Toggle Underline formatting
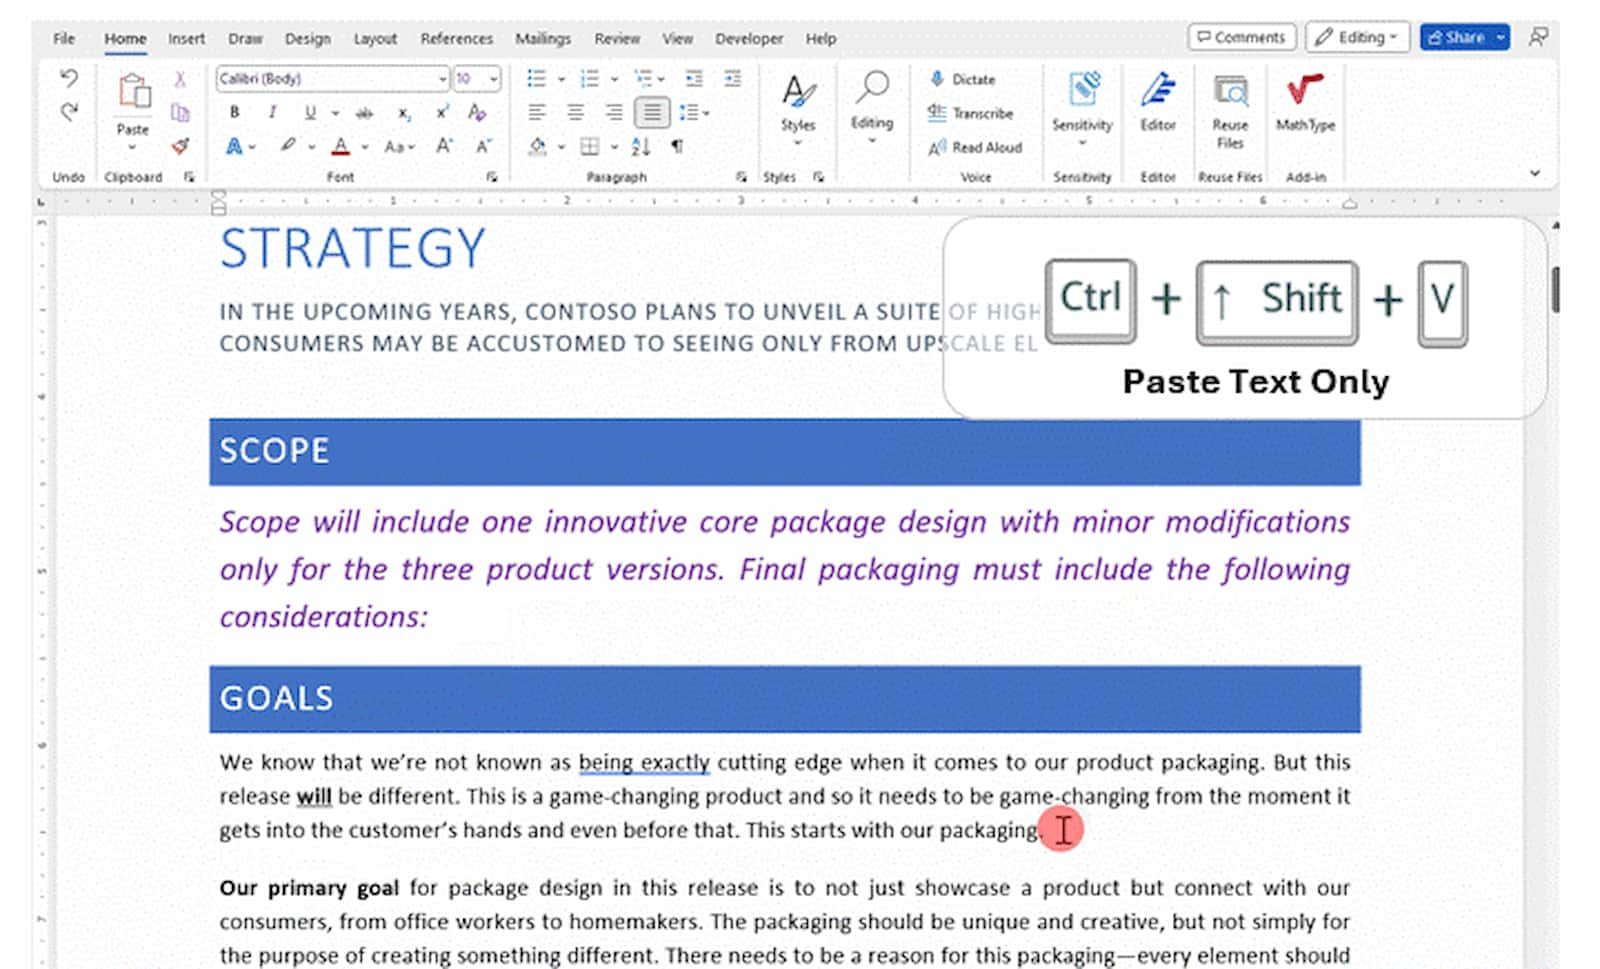1600x969 pixels. 310,113
